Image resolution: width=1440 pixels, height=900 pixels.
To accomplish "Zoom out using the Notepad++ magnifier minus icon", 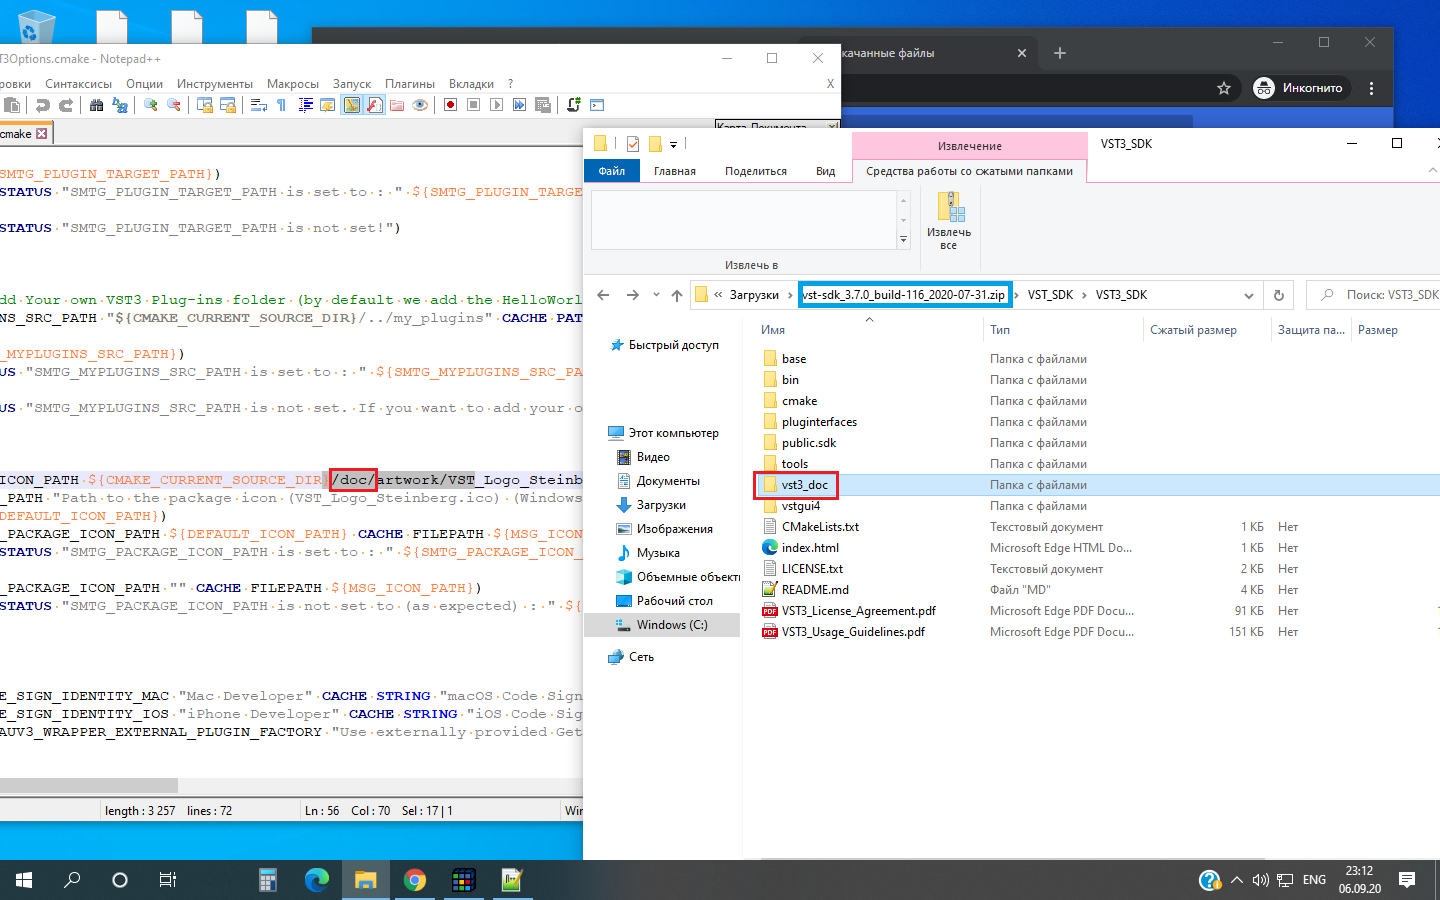I will tap(174, 105).
